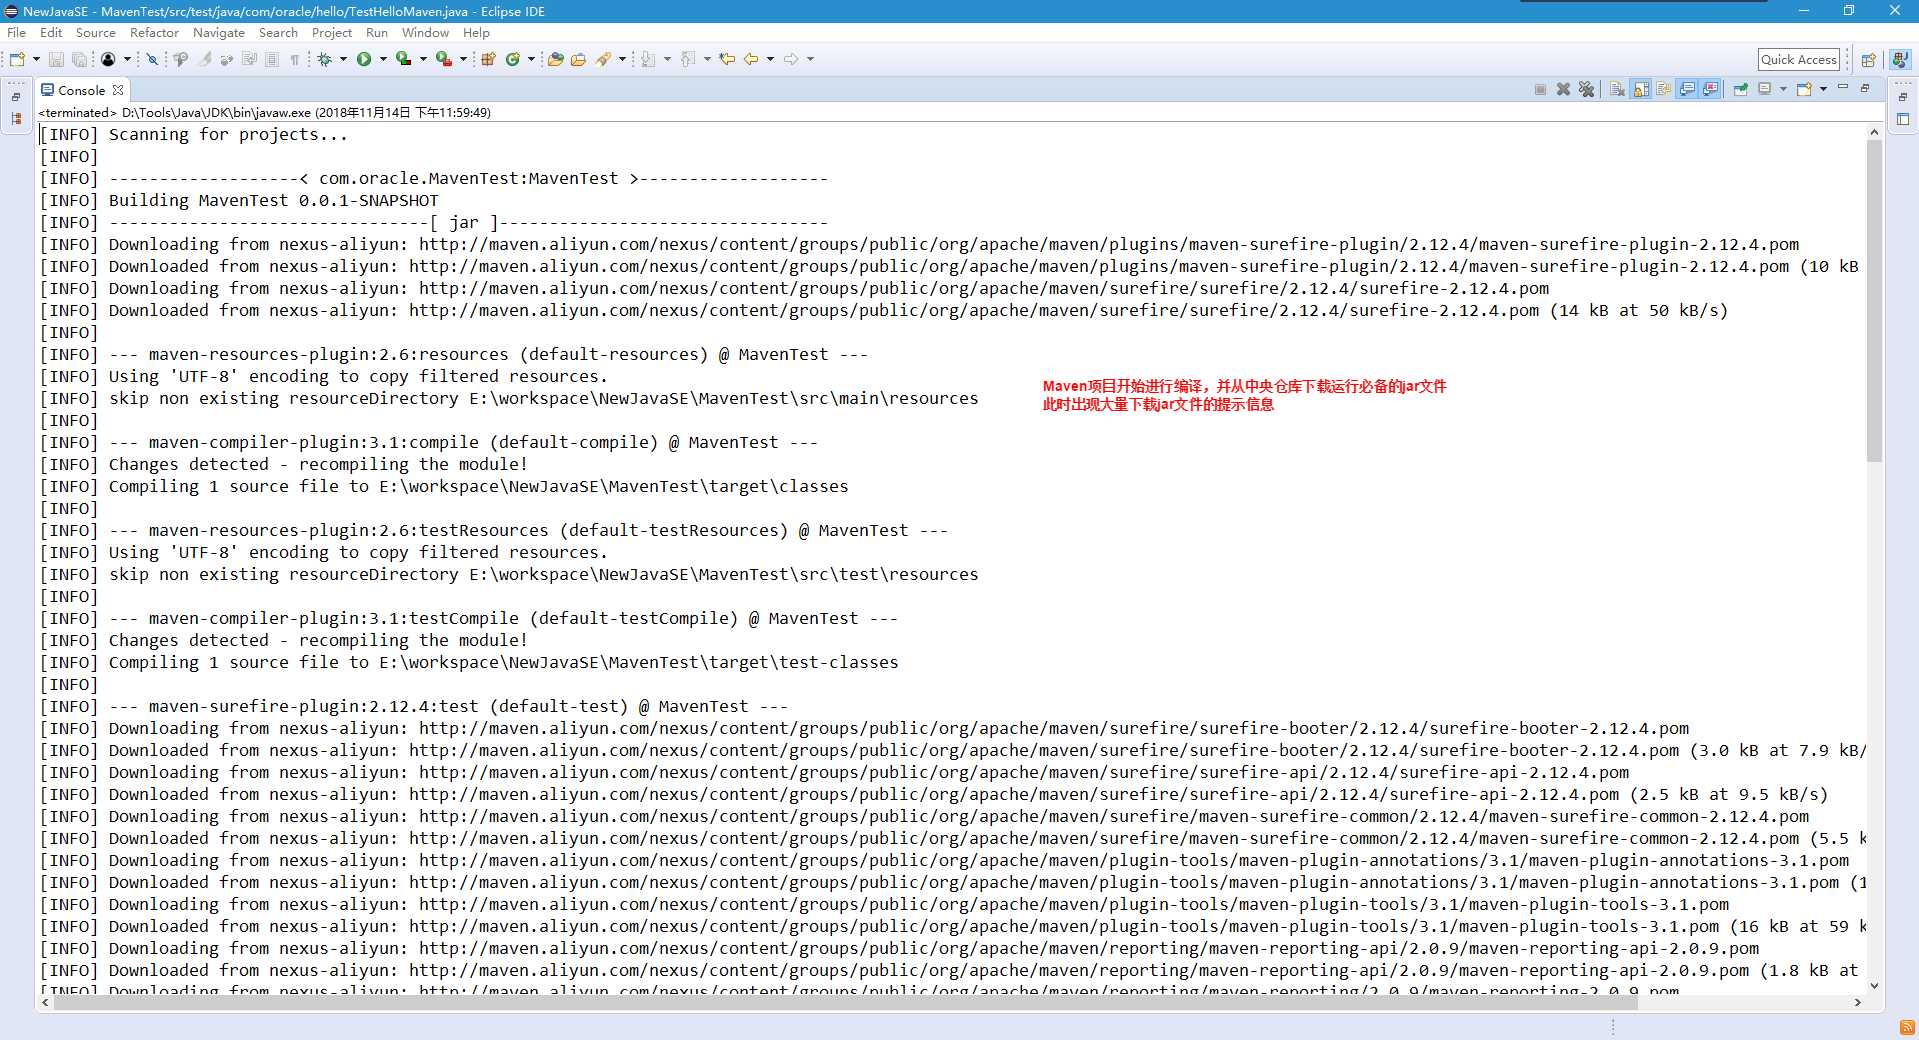Select the Console tab

tap(81, 90)
